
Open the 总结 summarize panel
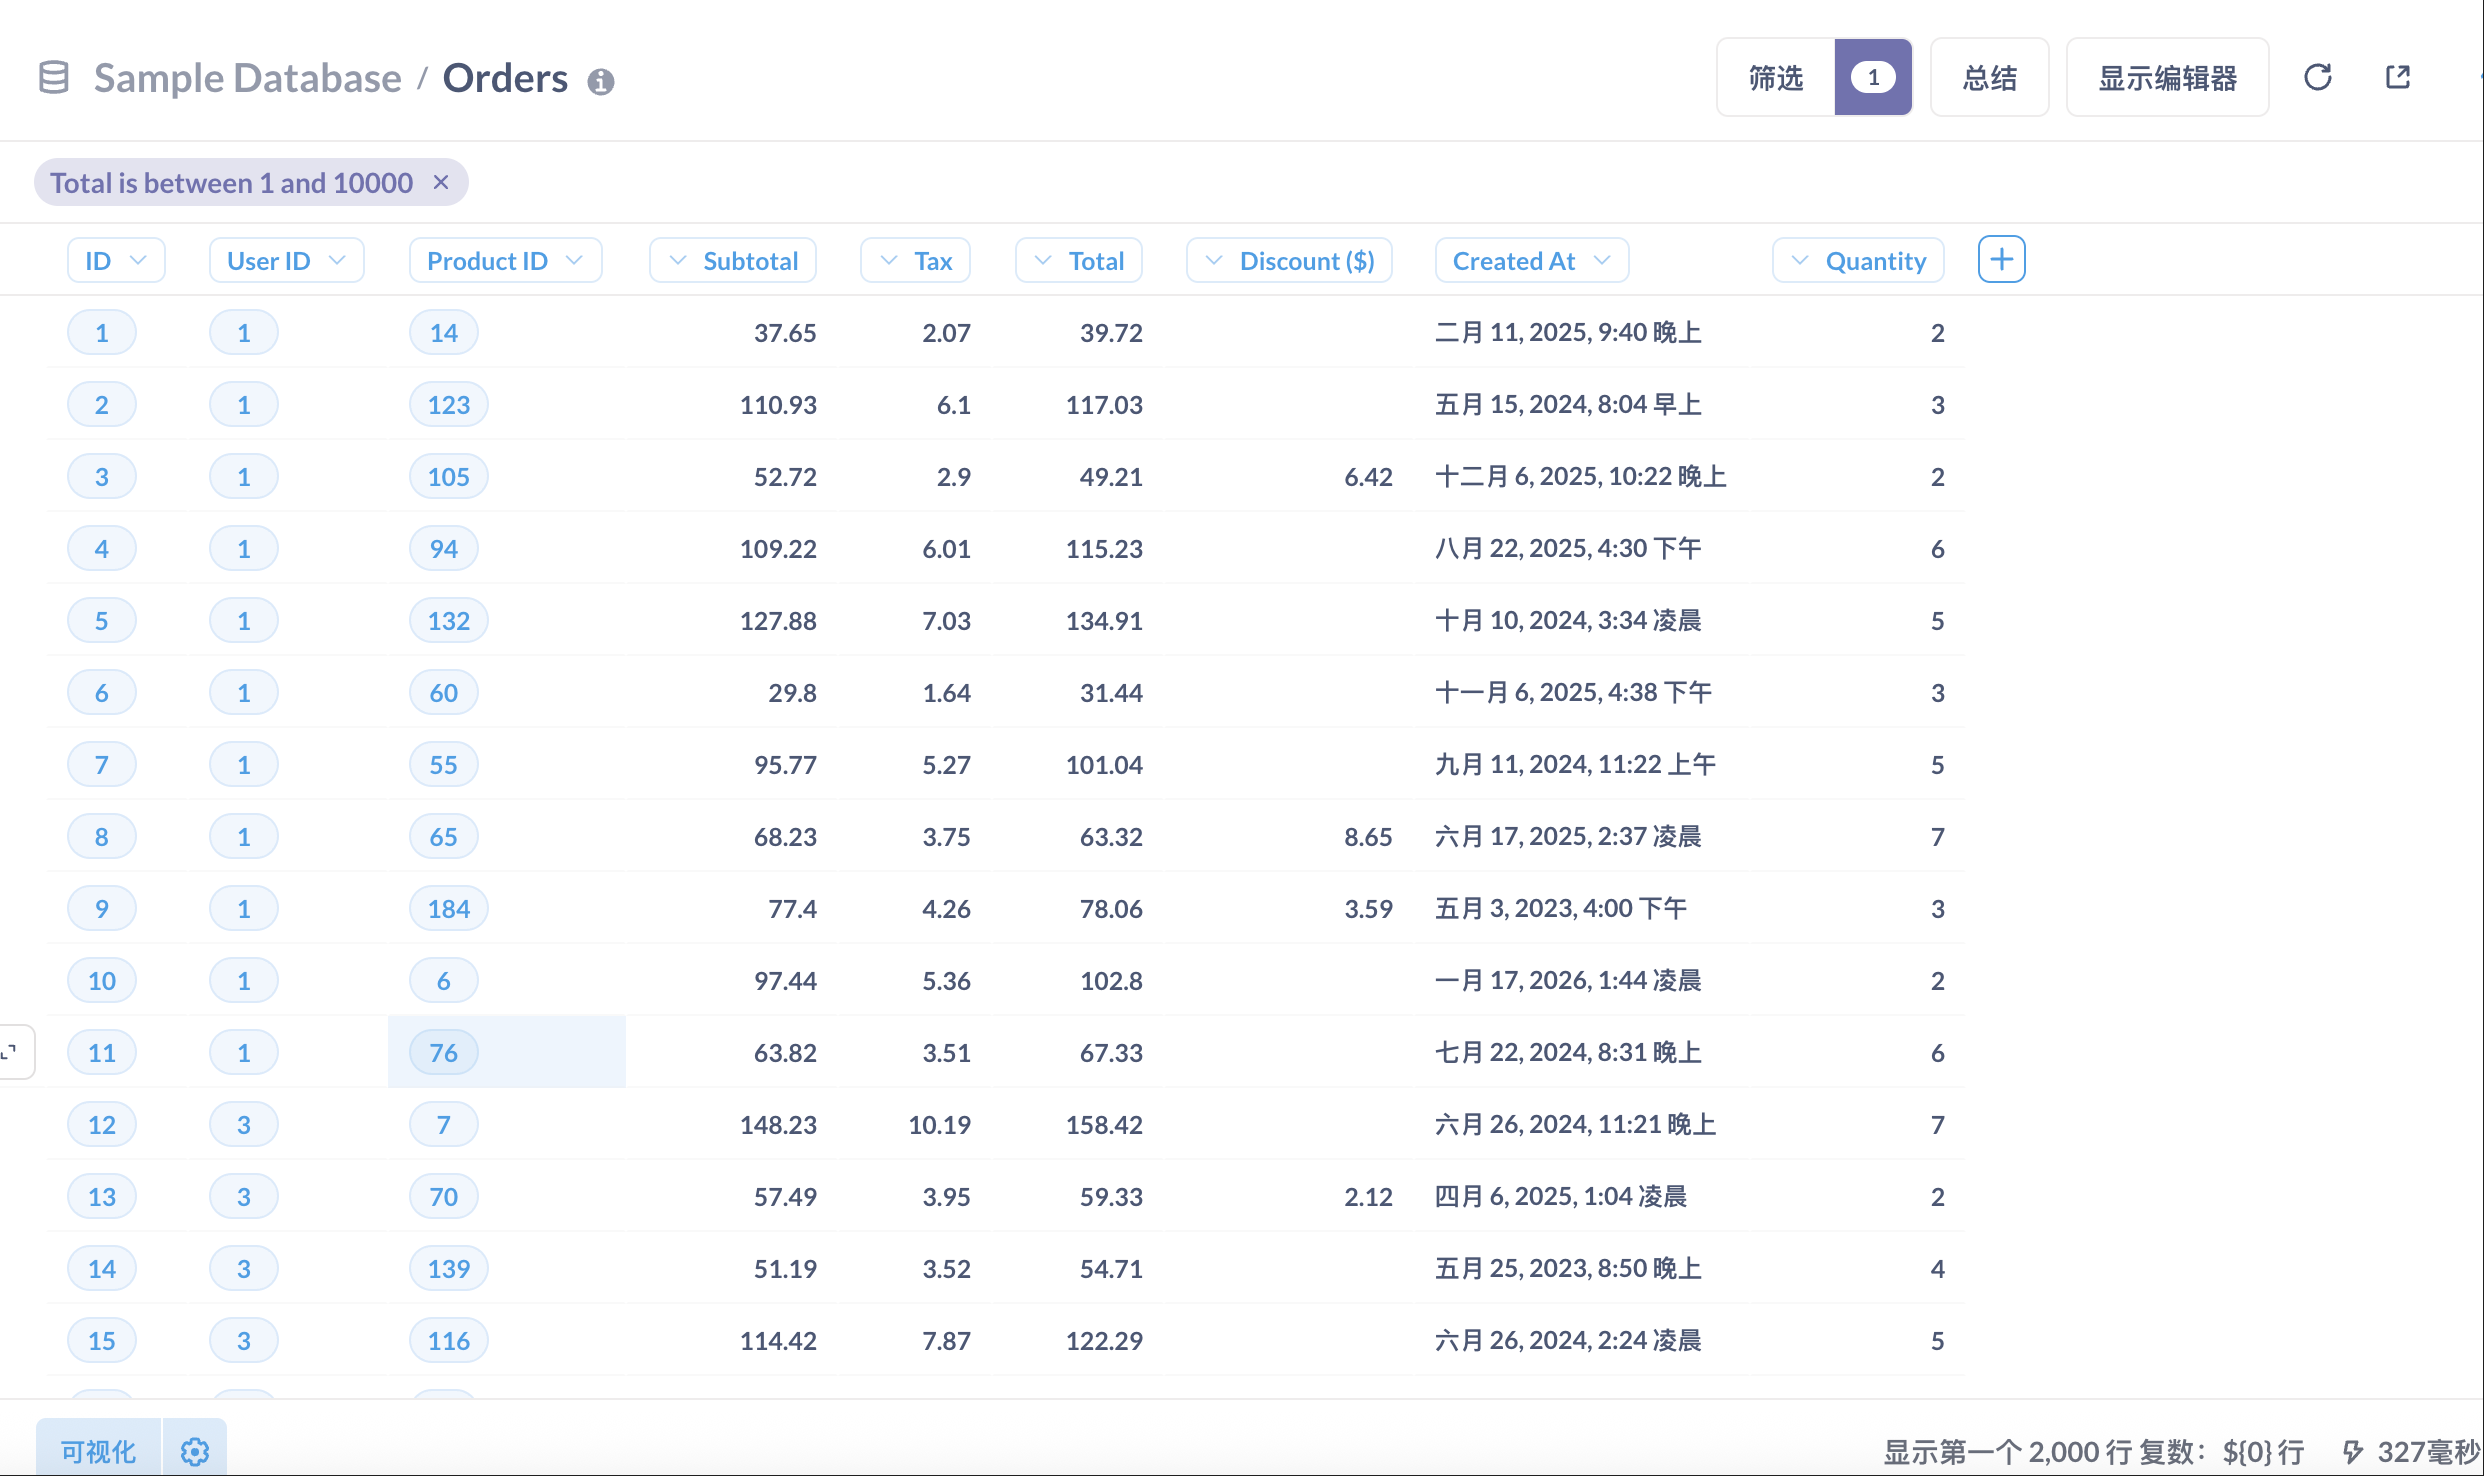(x=1989, y=77)
